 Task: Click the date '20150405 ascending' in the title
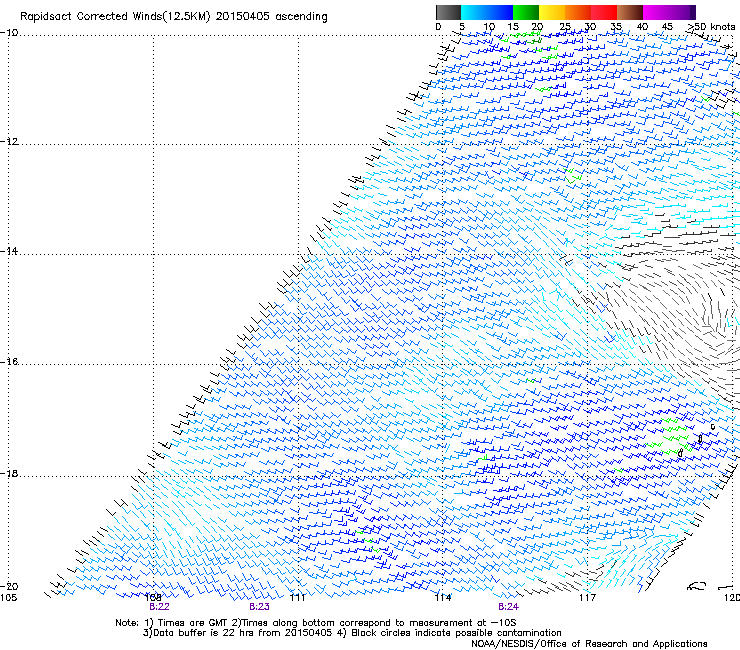(x=271, y=17)
